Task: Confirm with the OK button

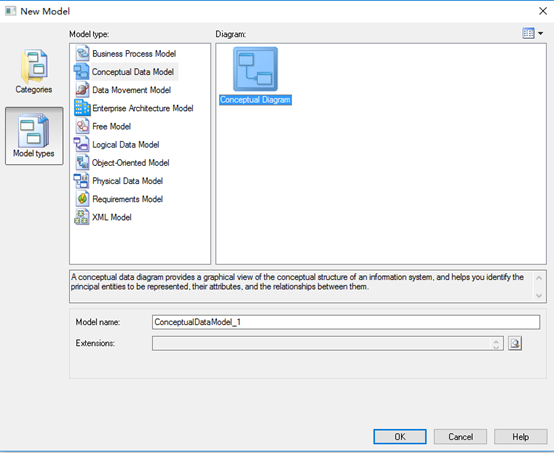Action: click(x=400, y=437)
